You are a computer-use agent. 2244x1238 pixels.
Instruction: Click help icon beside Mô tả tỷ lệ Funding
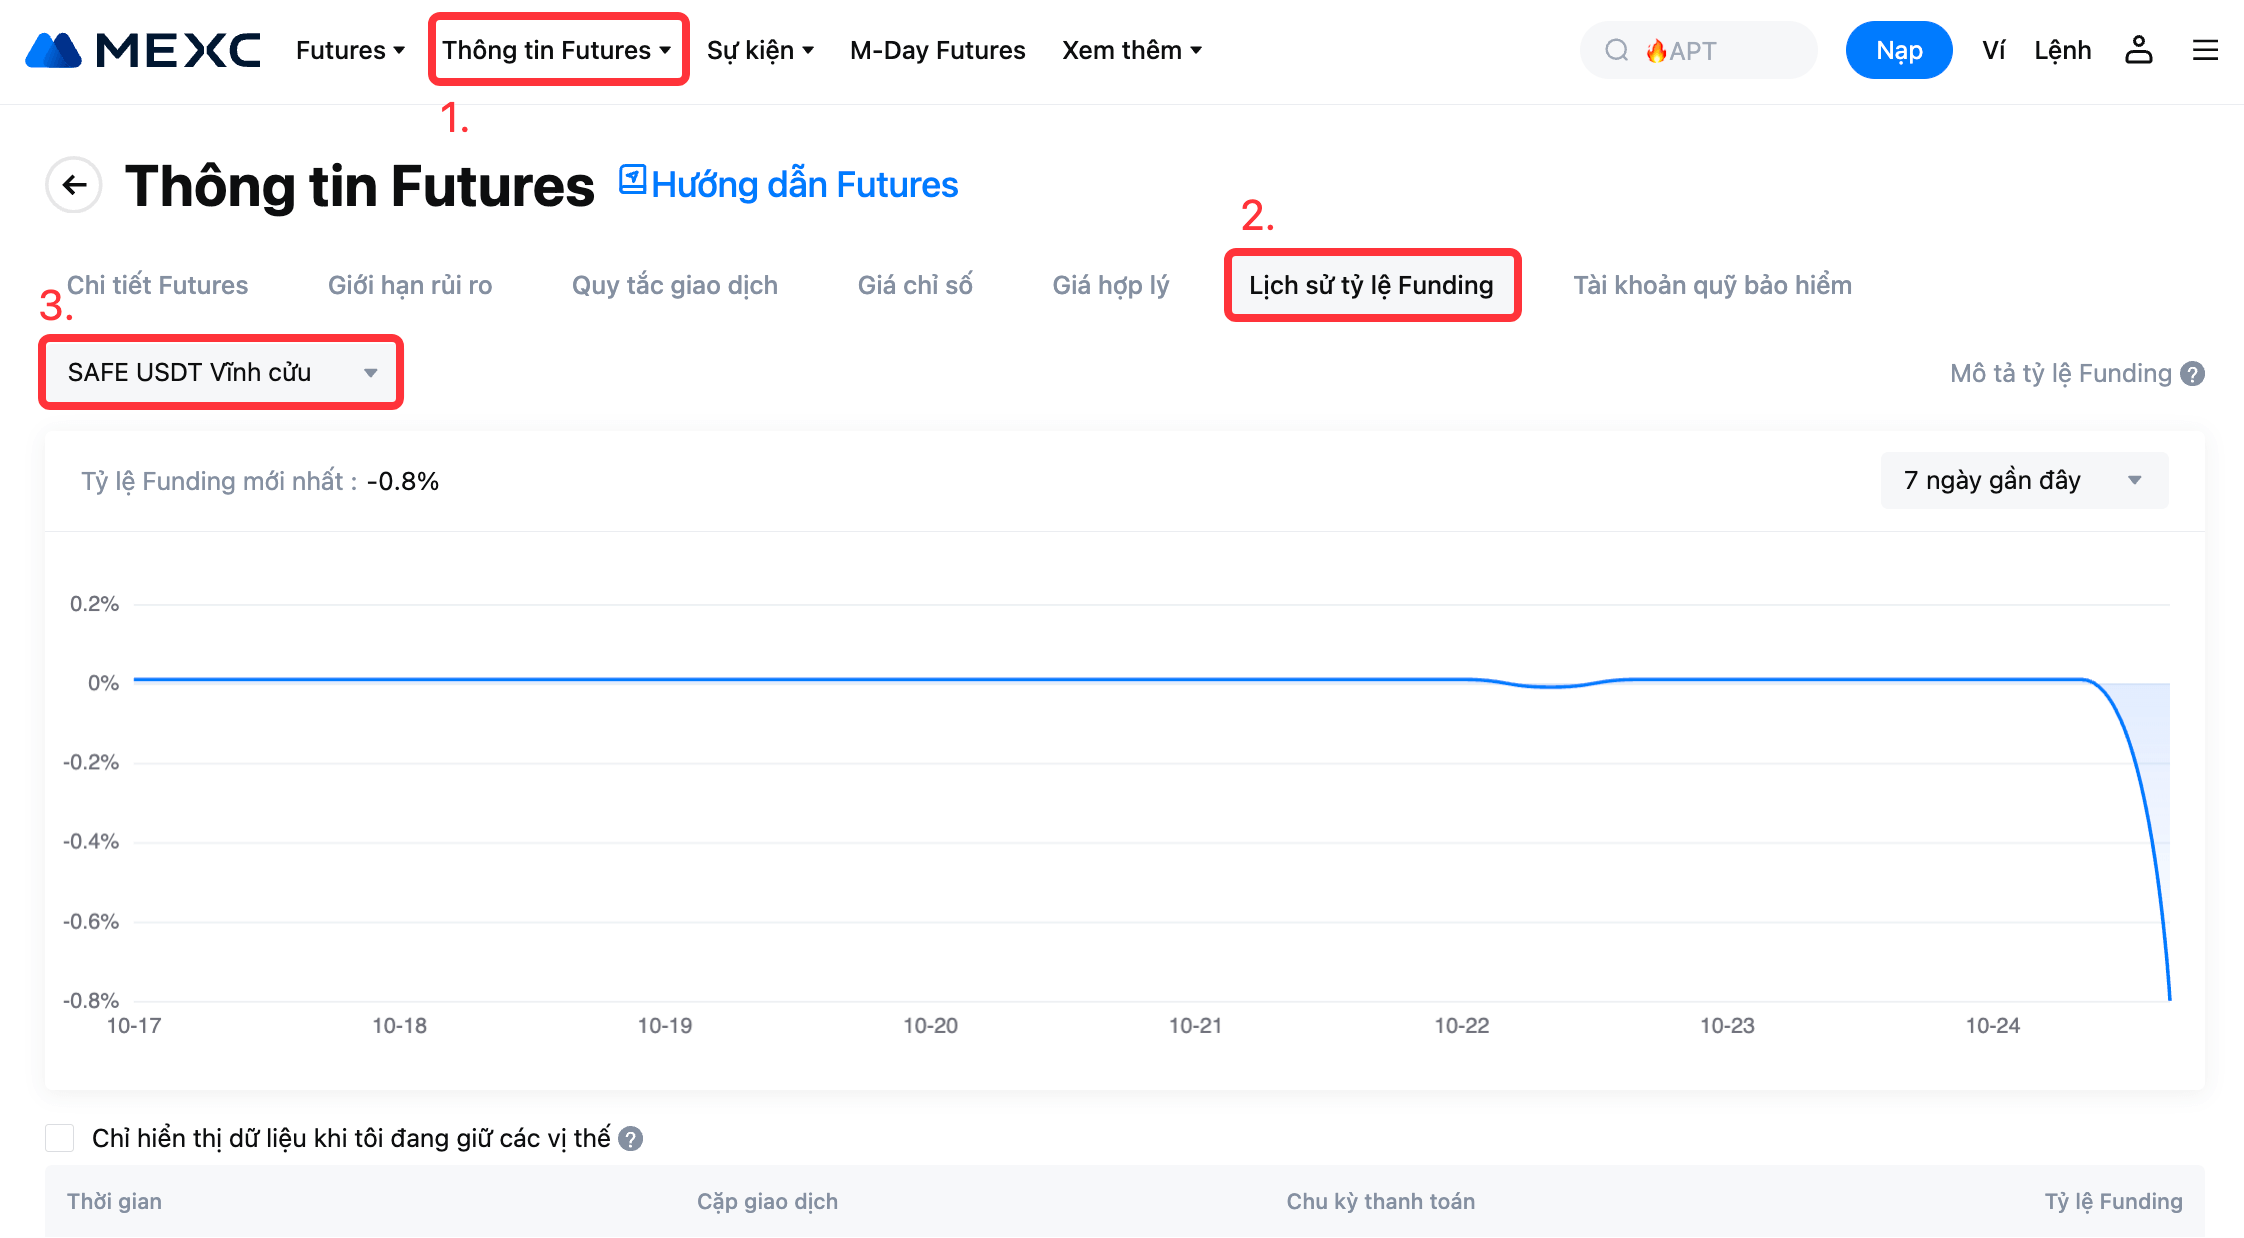2193,374
